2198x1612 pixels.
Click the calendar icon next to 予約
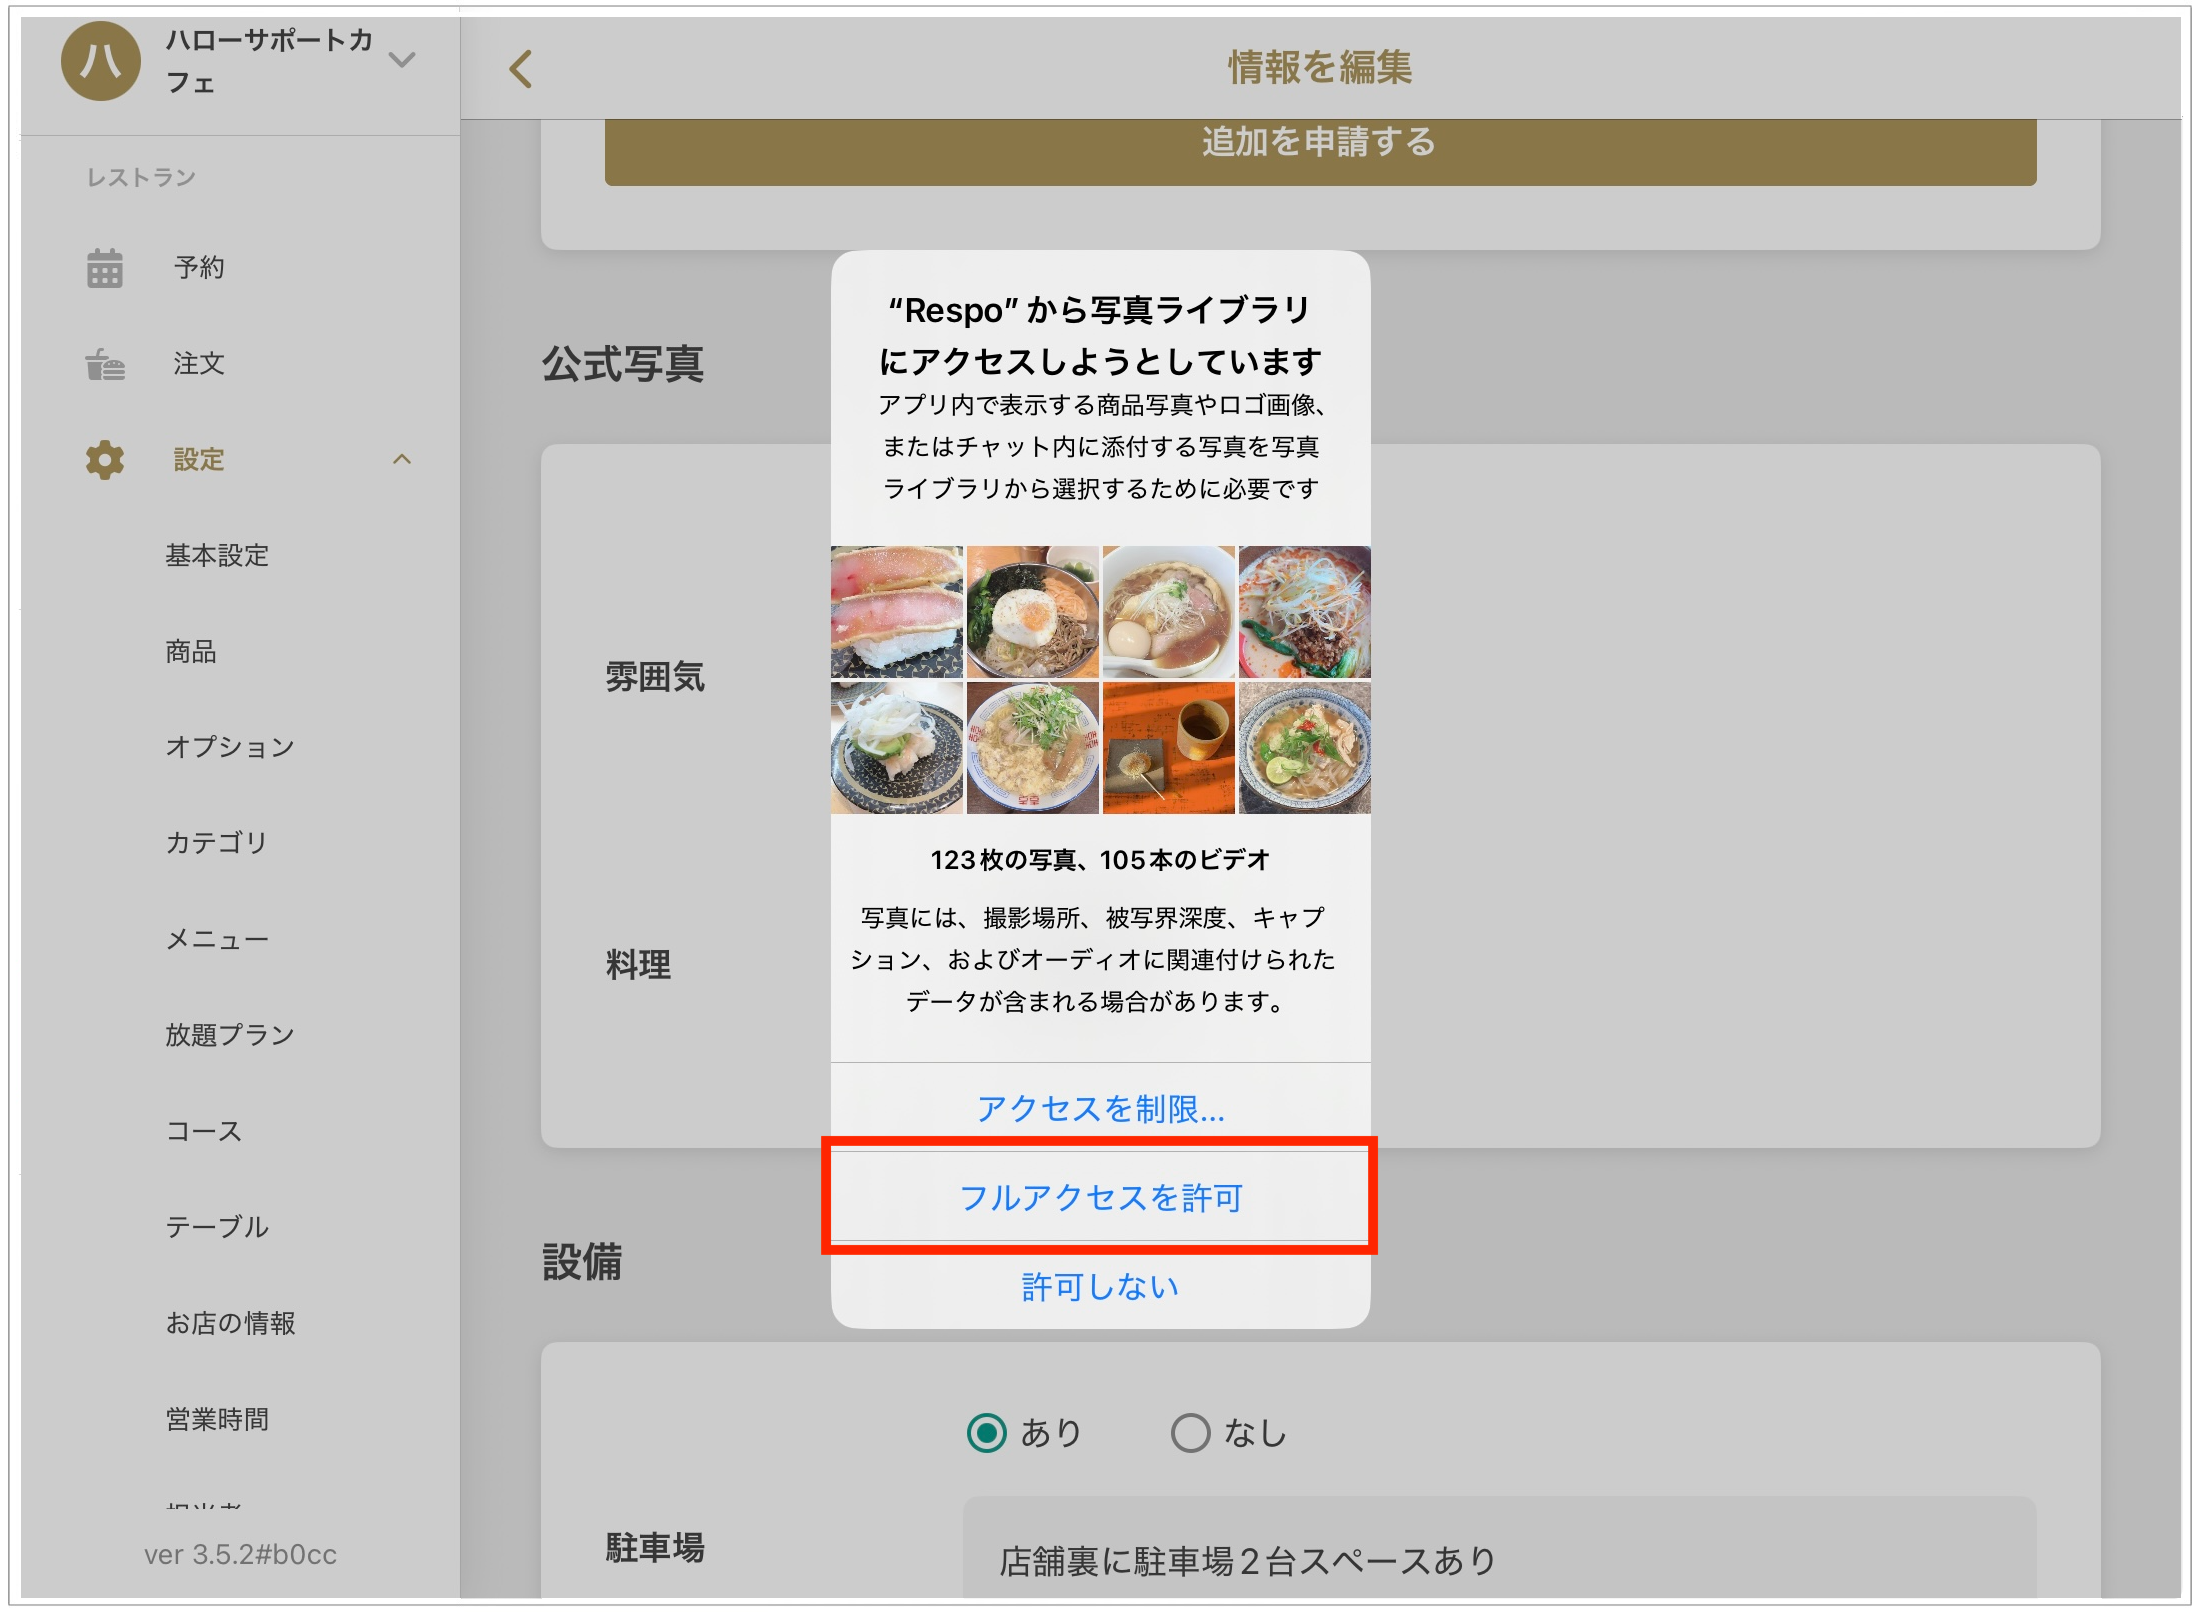(x=104, y=268)
